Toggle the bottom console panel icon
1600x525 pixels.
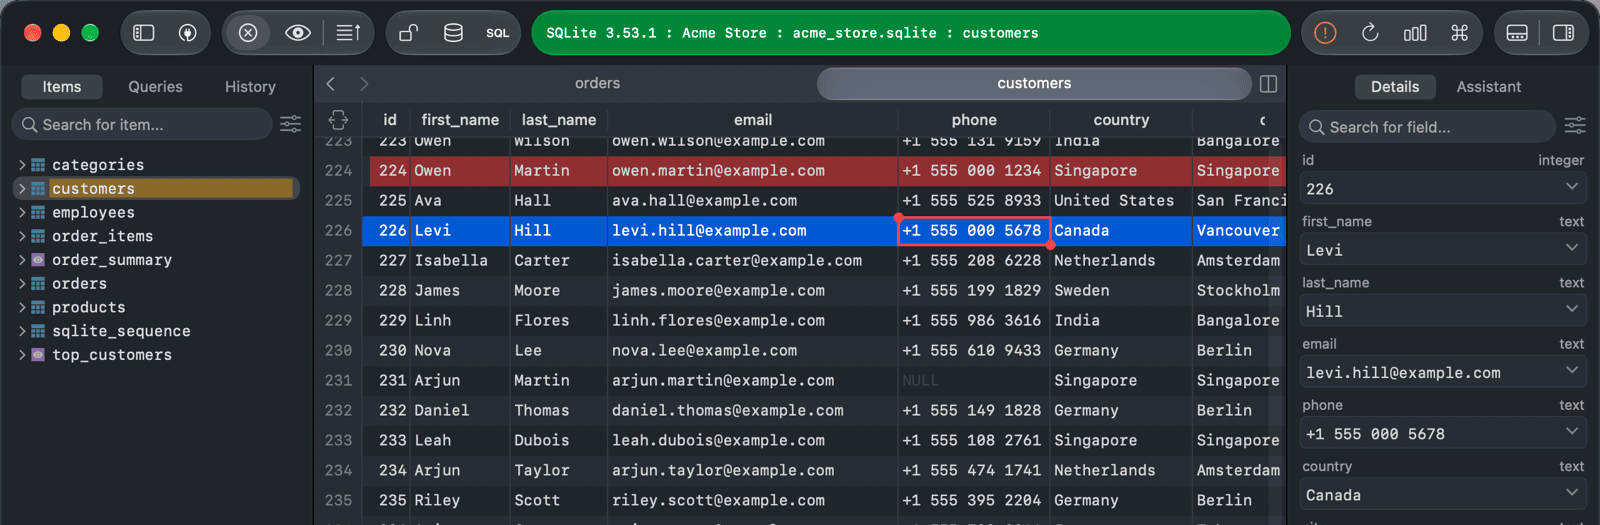click(x=1517, y=33)
